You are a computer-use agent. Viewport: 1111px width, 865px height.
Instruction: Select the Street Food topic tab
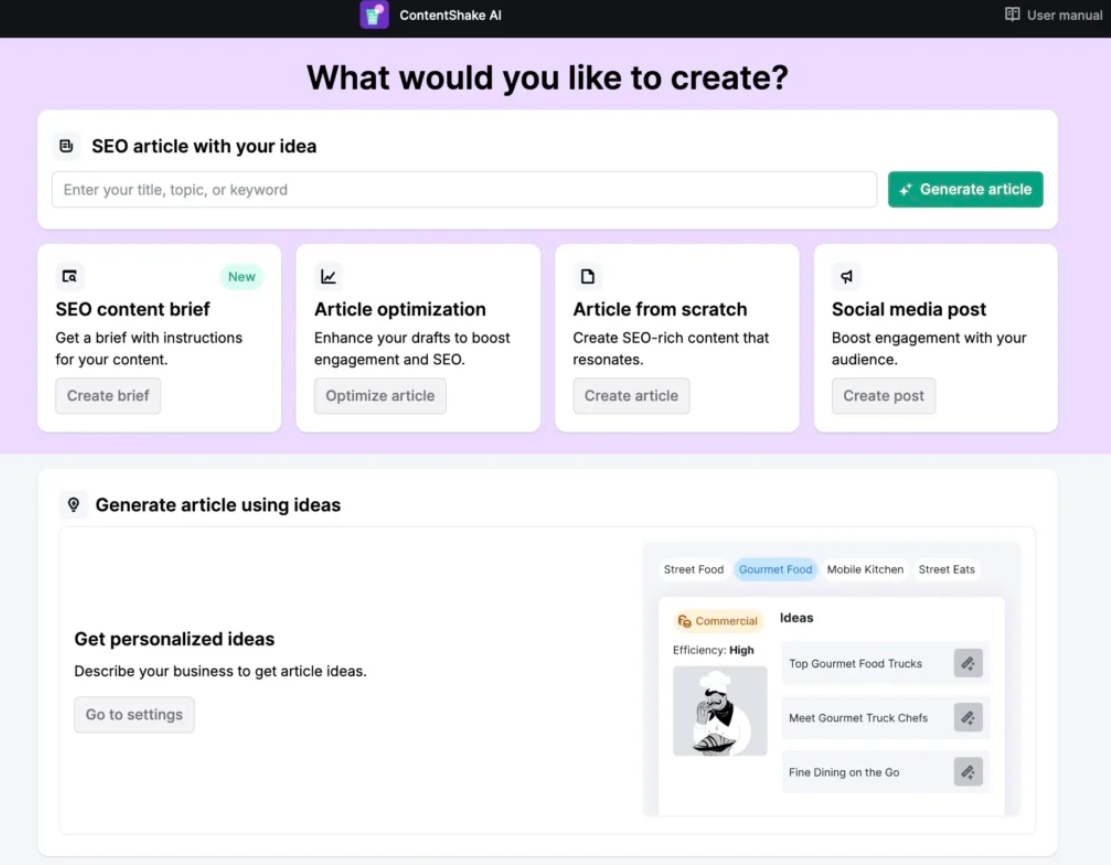click(x=693, y=570)
